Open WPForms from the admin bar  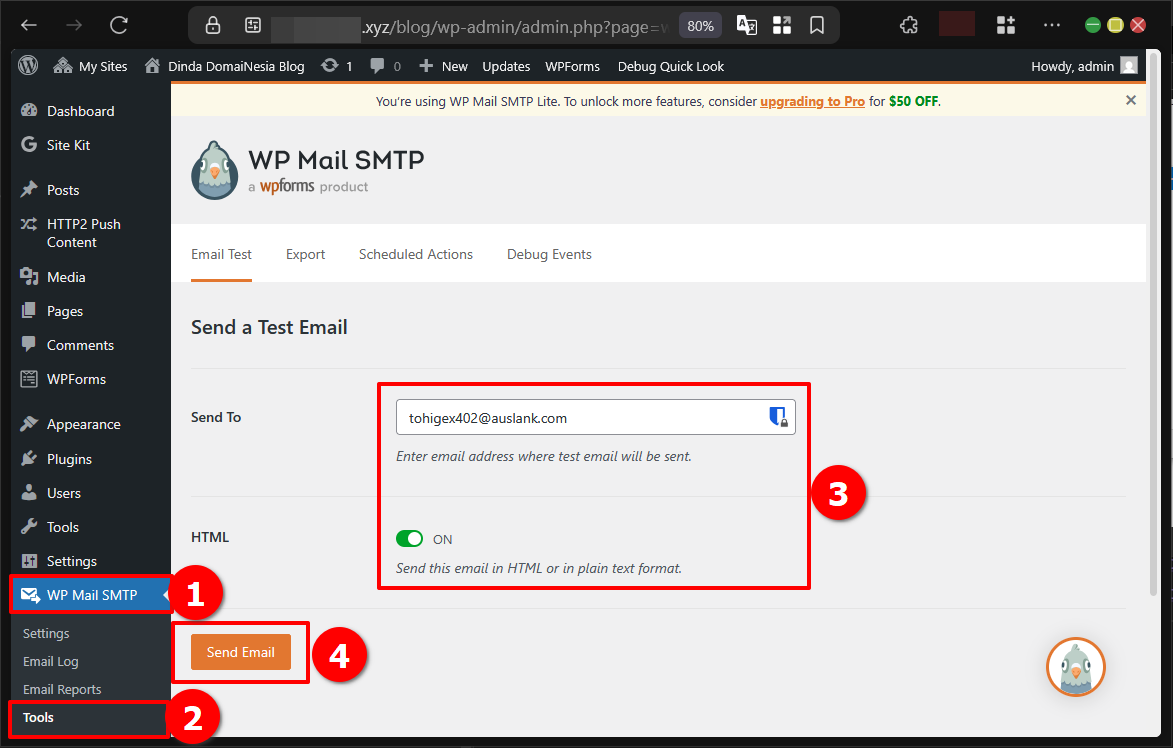click(x=572, y=66)
